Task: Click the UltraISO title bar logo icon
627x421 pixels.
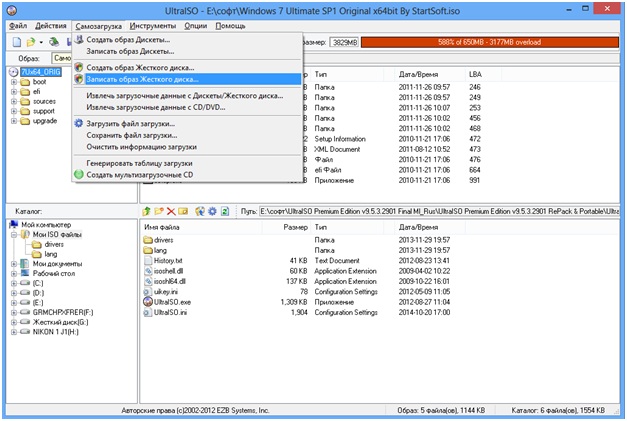Action: pos(12,10)
